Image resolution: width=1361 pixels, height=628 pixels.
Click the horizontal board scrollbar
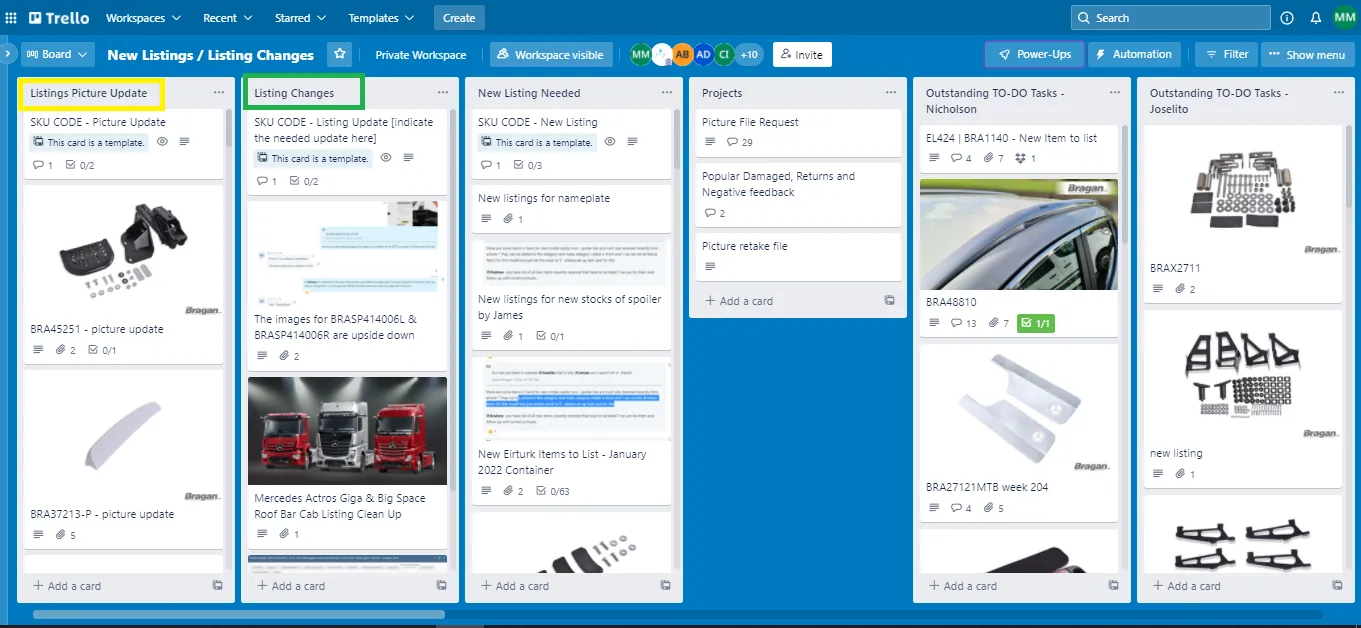(x=238, y=615)
